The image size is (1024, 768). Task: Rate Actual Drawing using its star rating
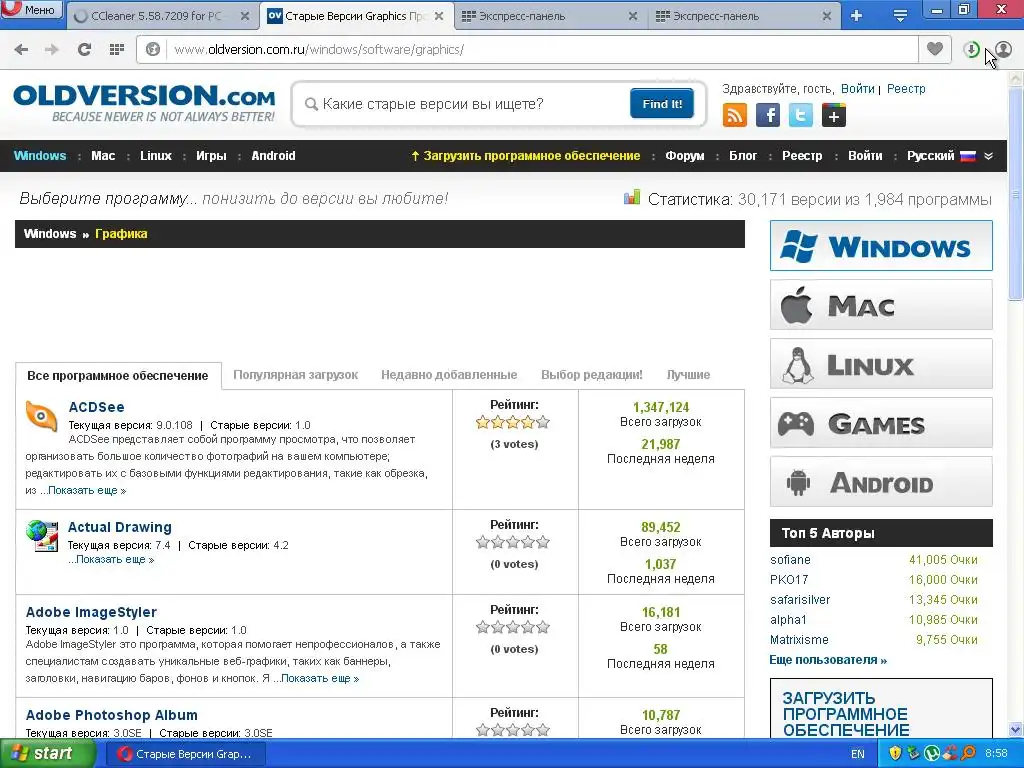(513, 542)
